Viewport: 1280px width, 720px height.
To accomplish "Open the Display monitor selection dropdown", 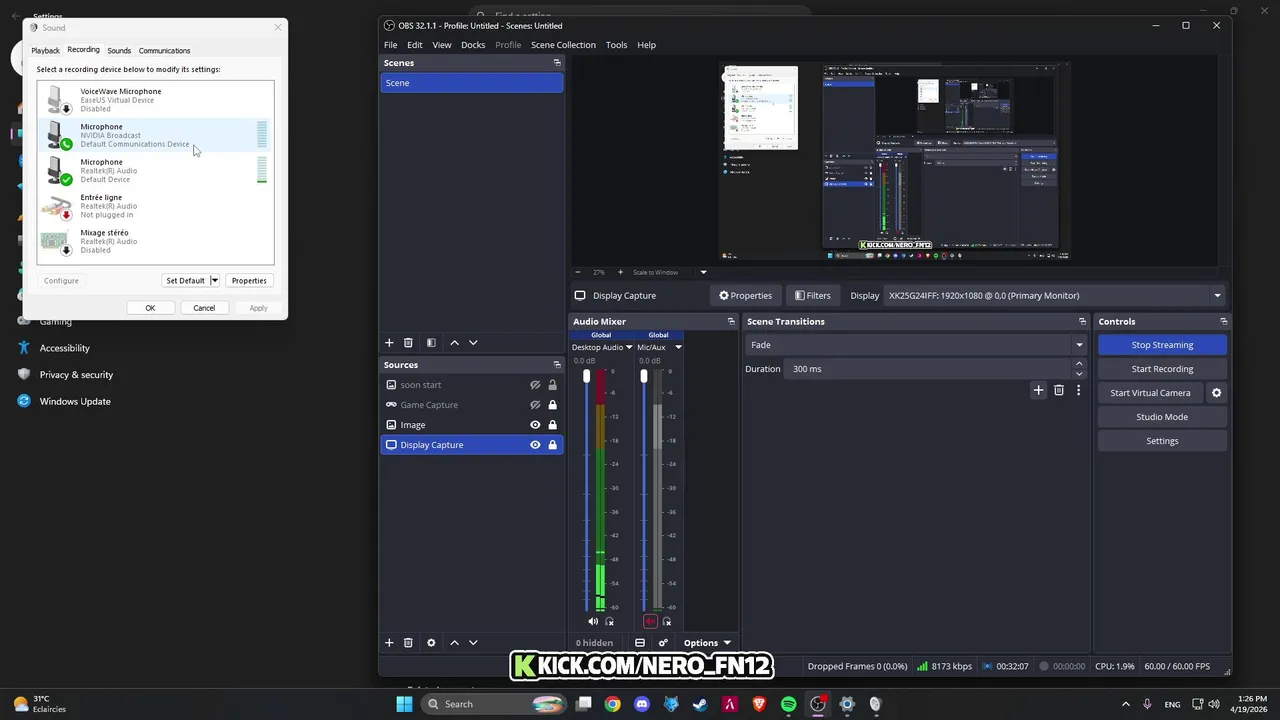I will click(1055, 296).
